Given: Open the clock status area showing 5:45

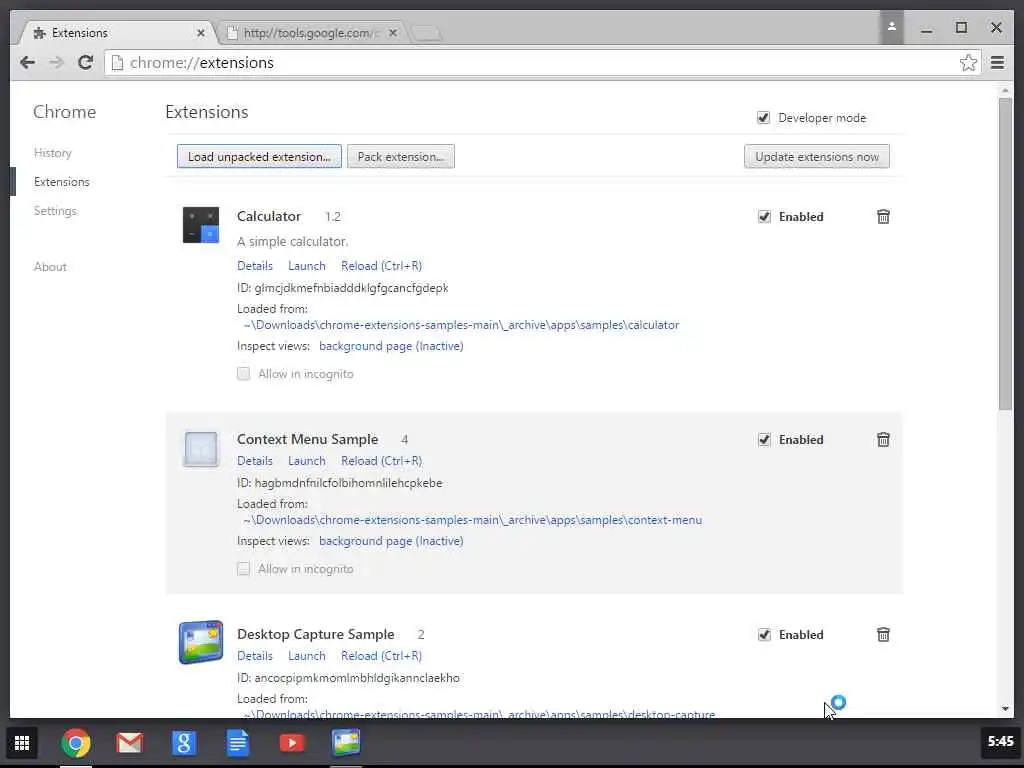Looking at the screenshot, I should pyautogui.click(x=1000, y=742).
